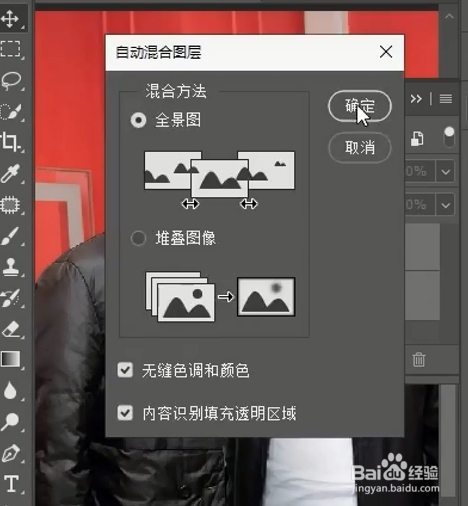Screen dimensions: 468x506
Task: Select the Quick Selection tool
Action: click(x=11, y=112)
